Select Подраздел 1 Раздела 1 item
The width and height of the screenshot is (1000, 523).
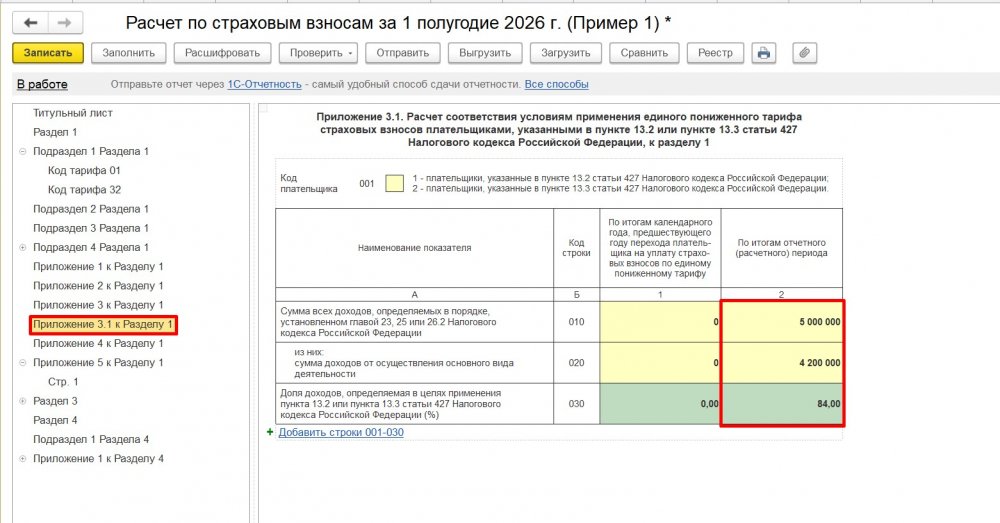pos(91,151)
